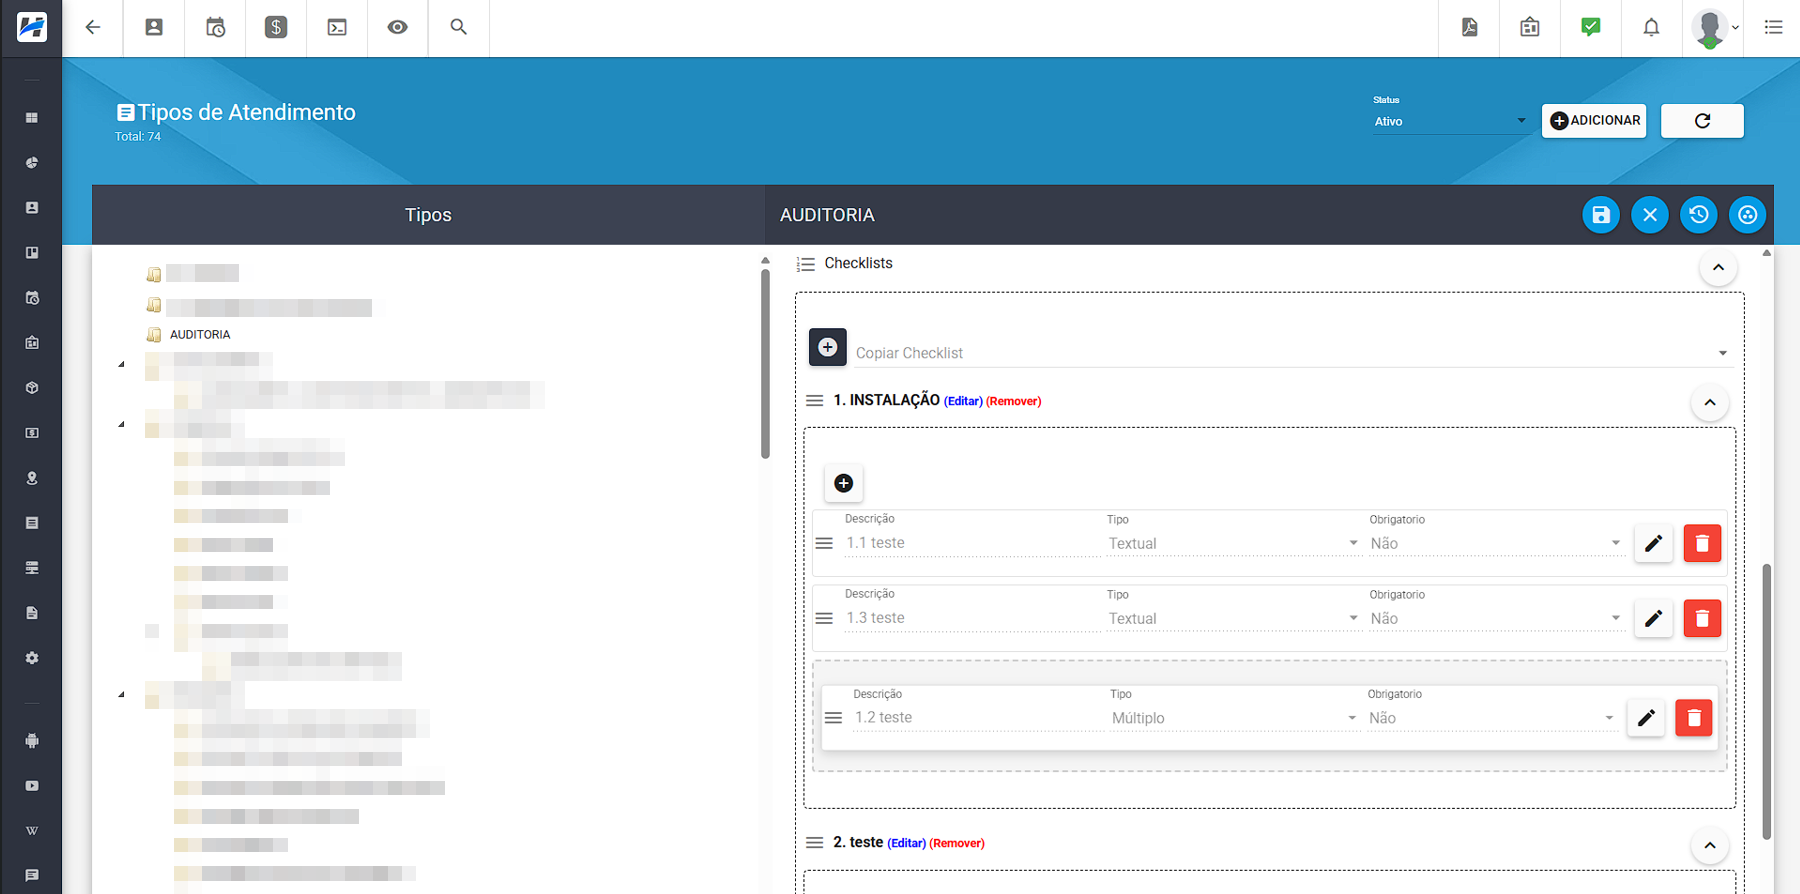
Task: Cancel editing with the X circle button
Action: point(1650,215)
